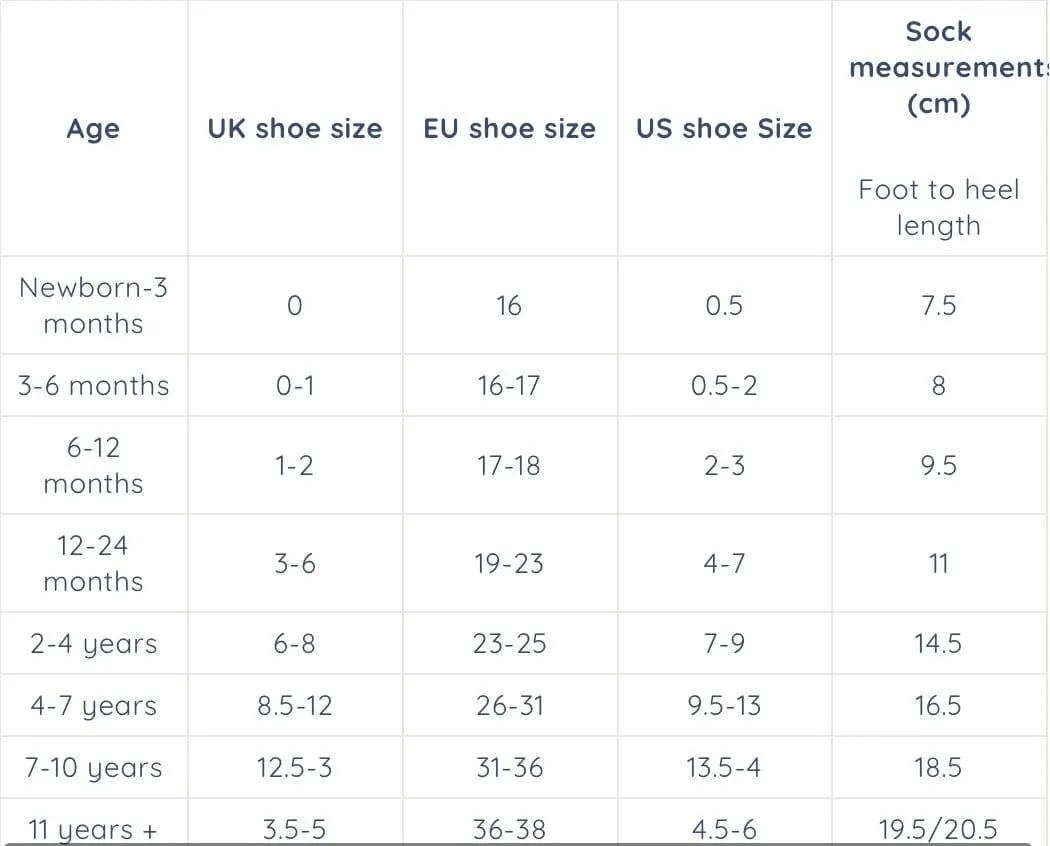Click the EU shoe size header
The width and height of the screenshot is (1050, 846).
click(x=510, y=129)
